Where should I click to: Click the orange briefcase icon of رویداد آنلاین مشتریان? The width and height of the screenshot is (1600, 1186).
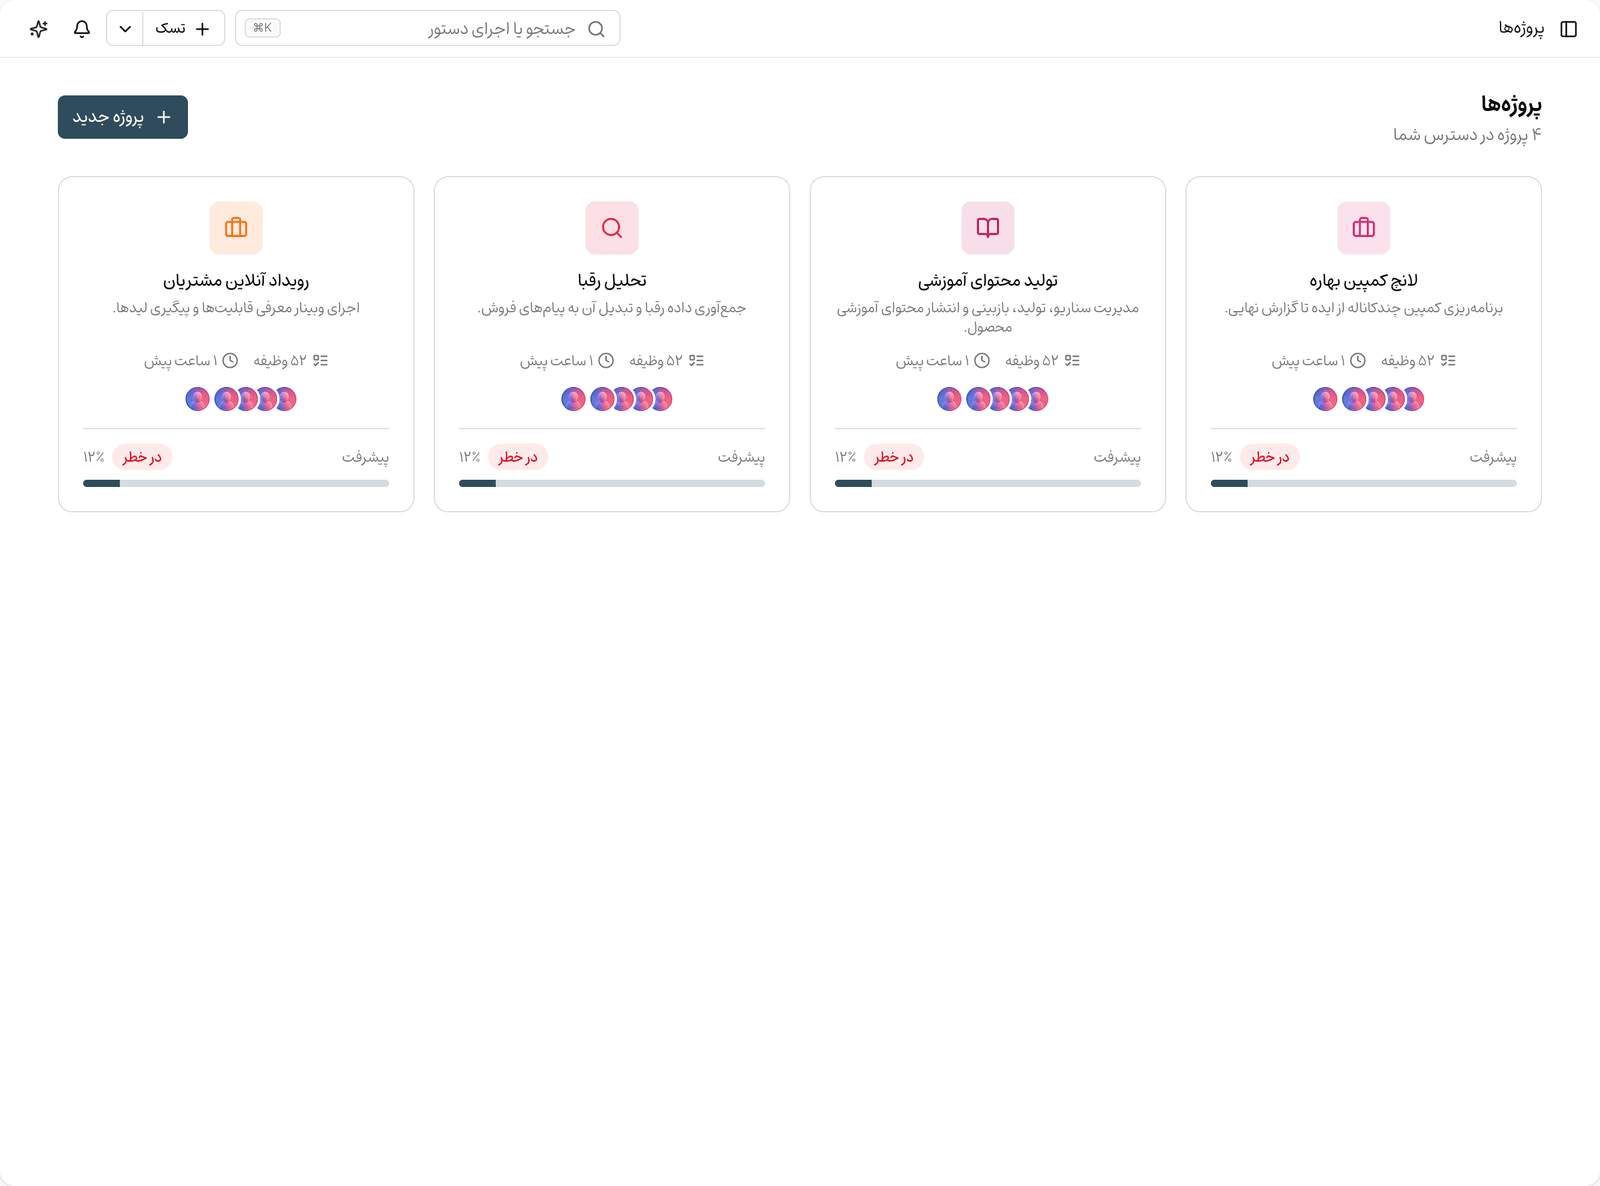pyautogui.click(x=236, y=228)
